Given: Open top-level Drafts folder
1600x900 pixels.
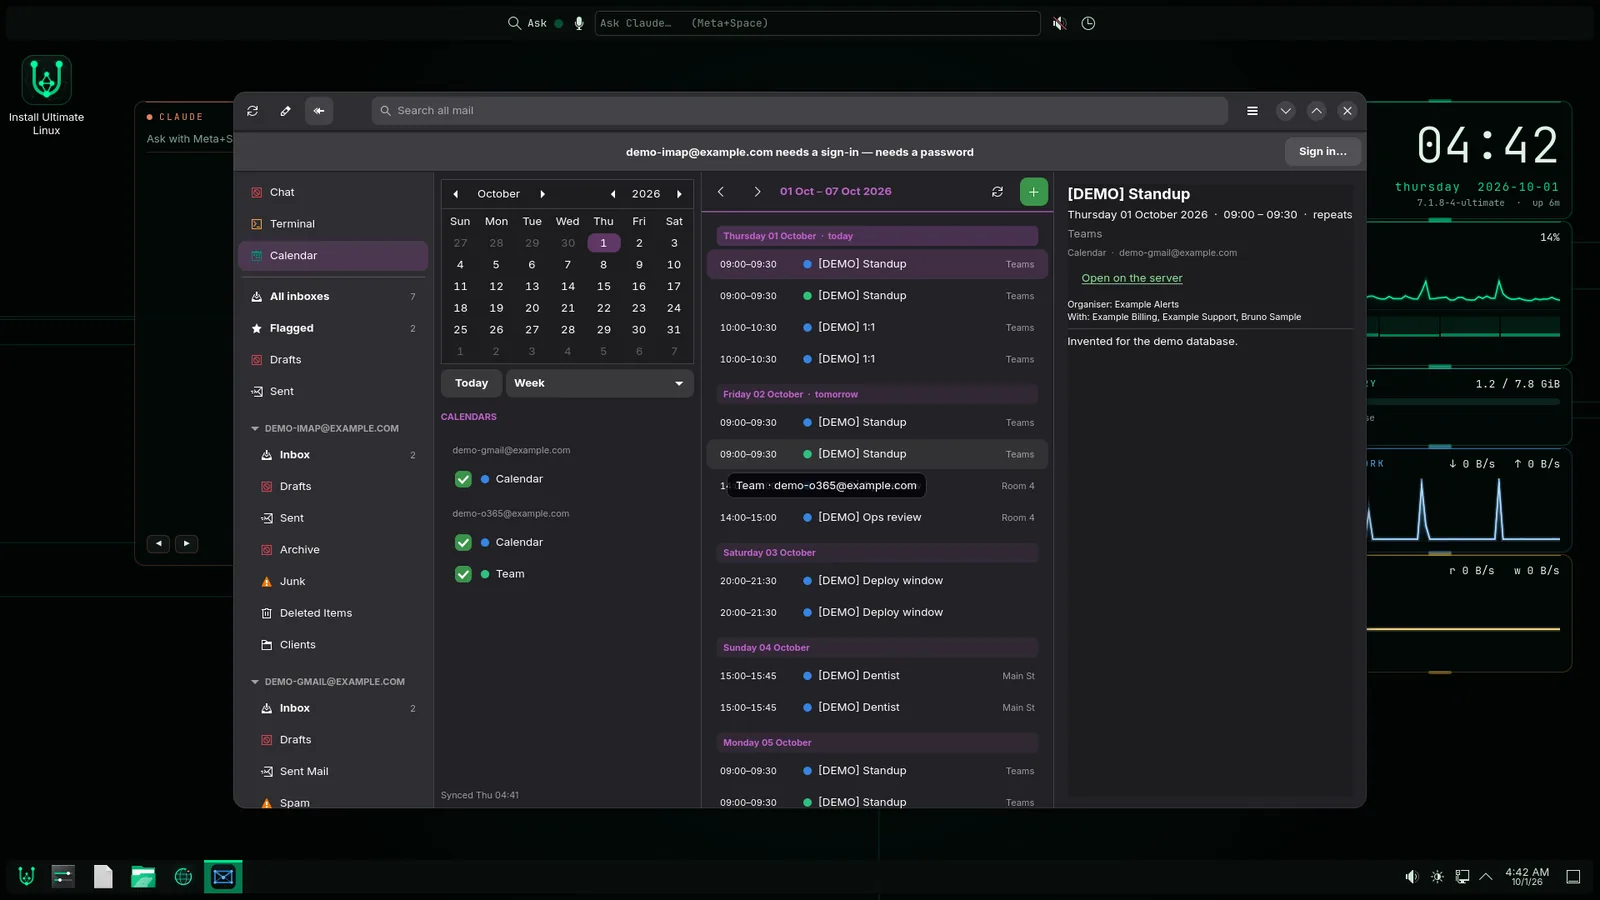Looking at the screenshot, I should [333, 360].
